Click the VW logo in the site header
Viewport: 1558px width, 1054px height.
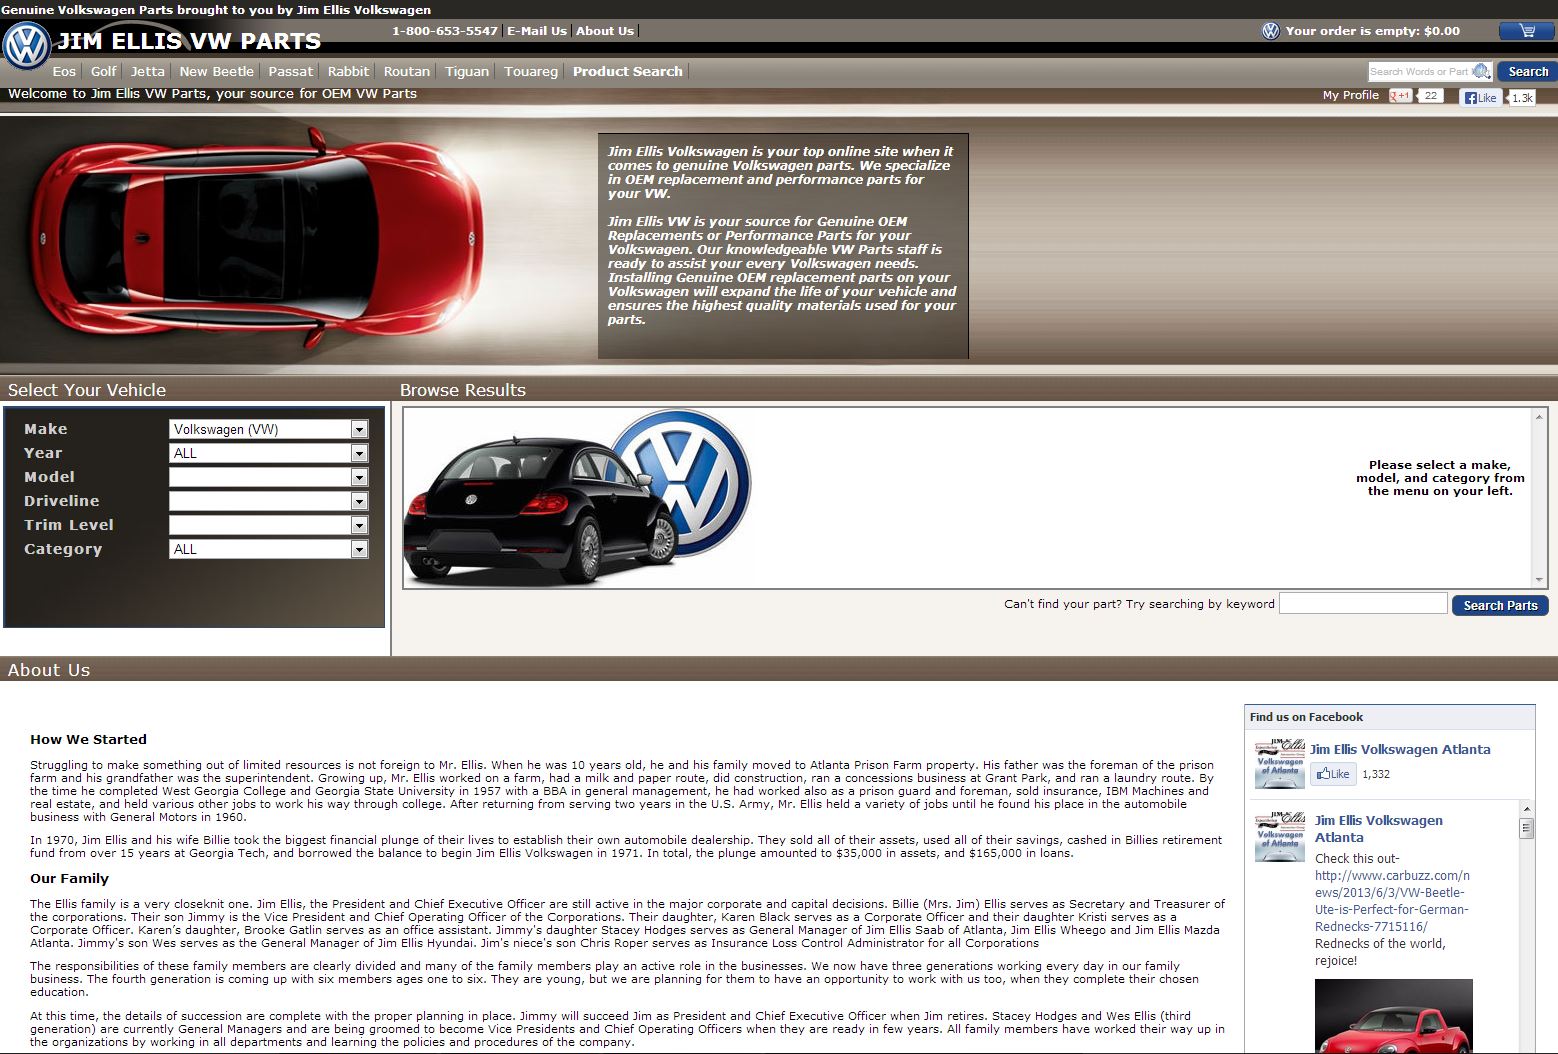pyautogui.click(x=27, y=46)
